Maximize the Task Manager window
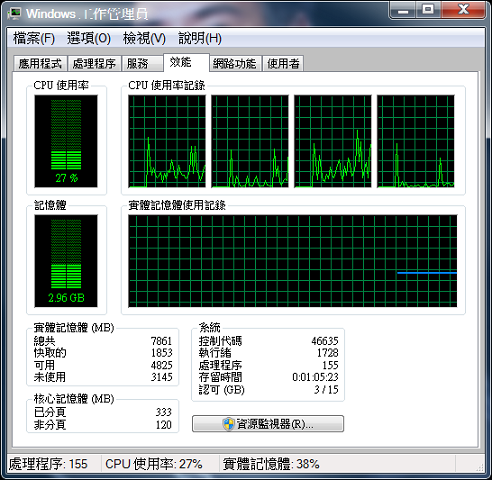The width and height of the screenshot is (492, 480). point(428,11)
